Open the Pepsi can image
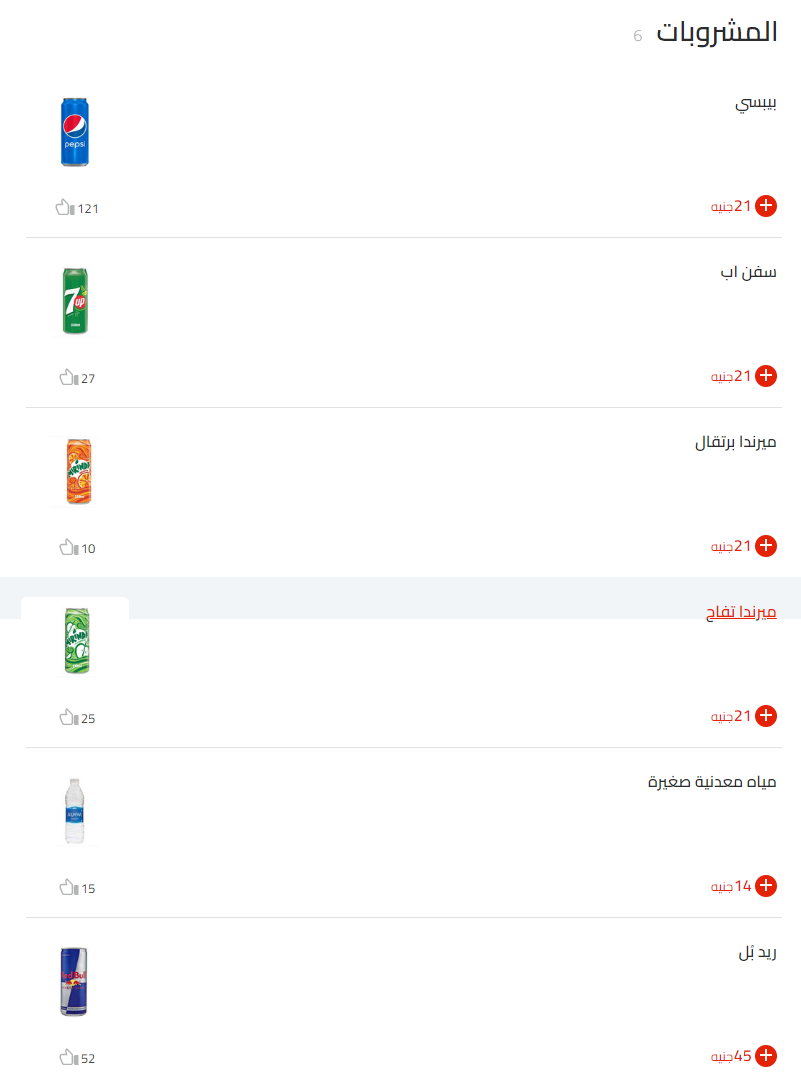This screenshot has width=801, height=1084. click(x=75, y=132)
